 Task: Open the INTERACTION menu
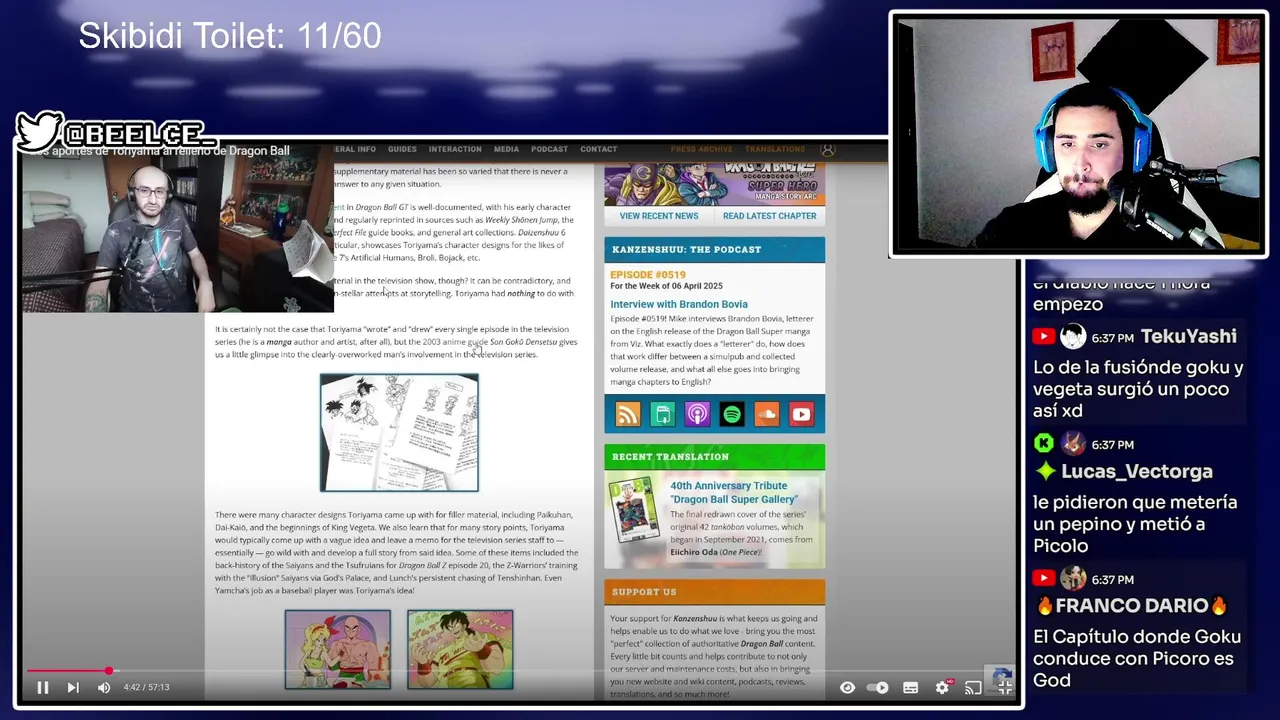click(455, 149)
